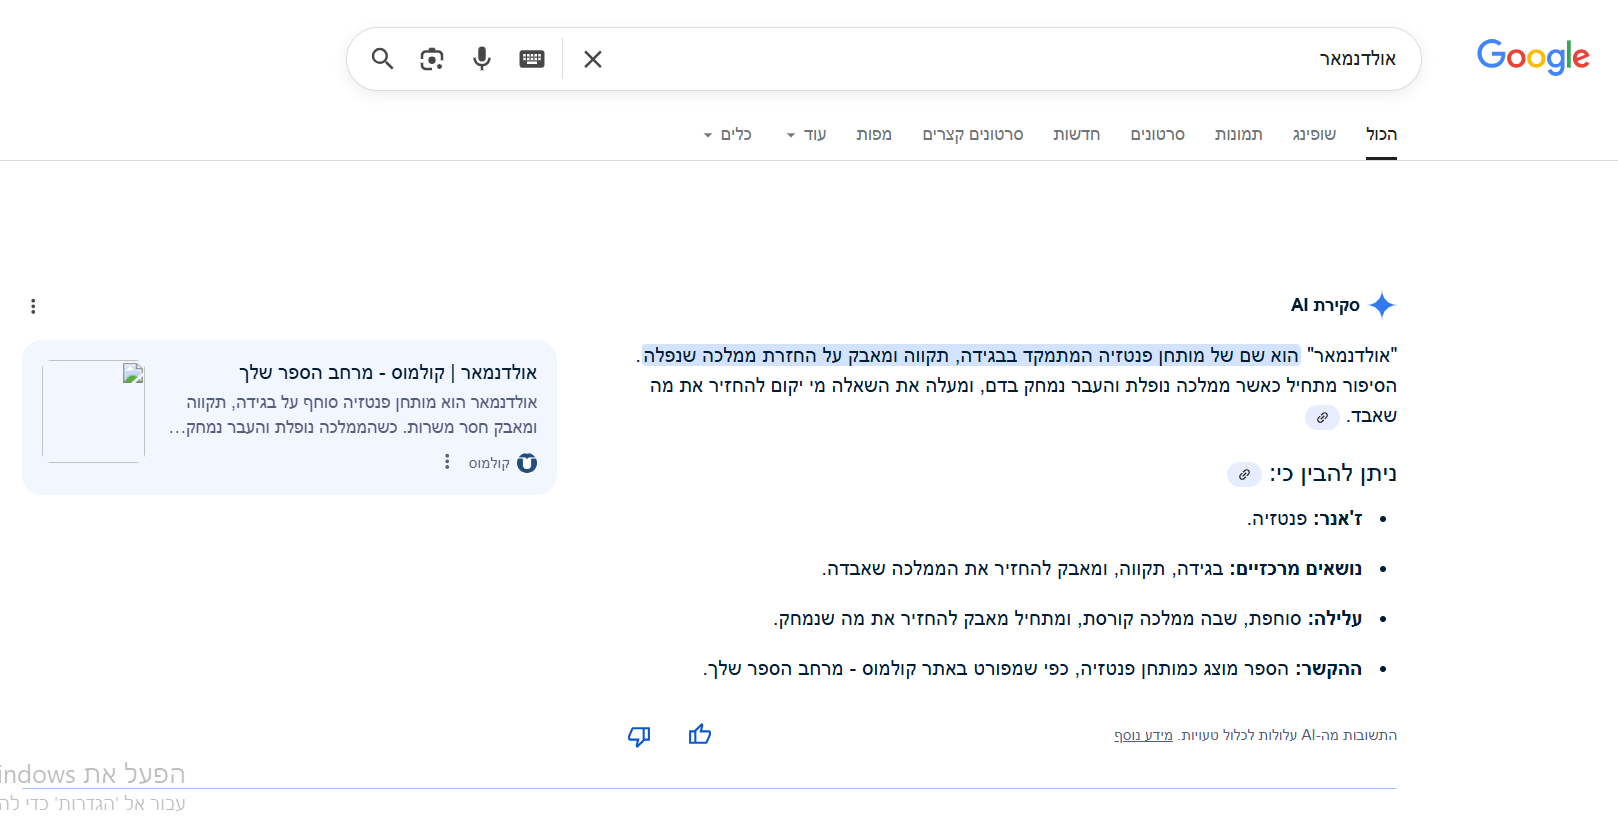Open three-dot menu next to קולמוס source
The height and width of the screenshot is (838, 1618).
pyautogui.click(x=447, y=462)
